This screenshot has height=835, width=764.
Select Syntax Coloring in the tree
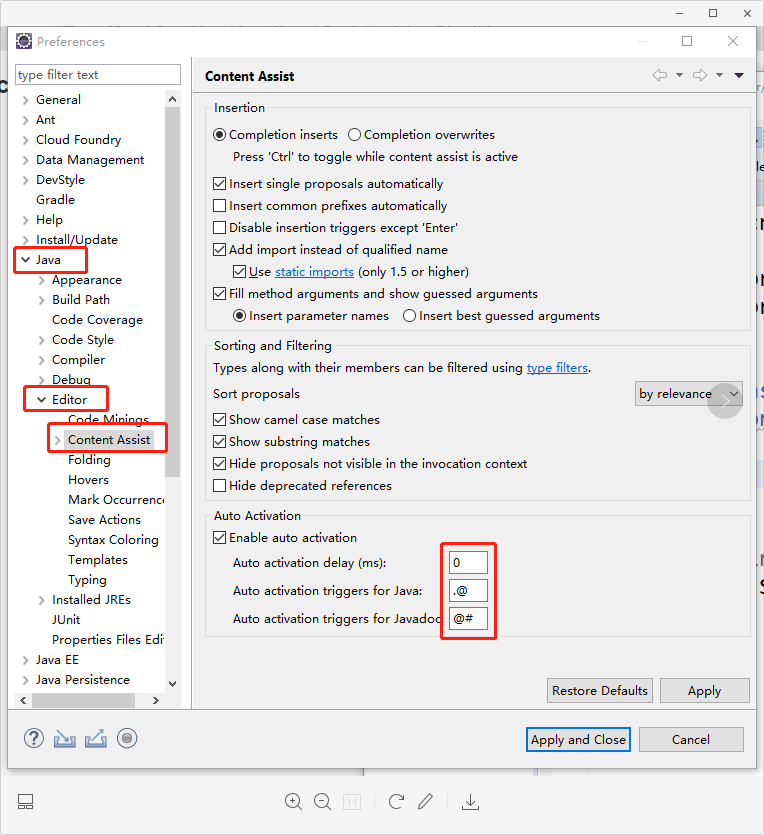tap(113, 540)
